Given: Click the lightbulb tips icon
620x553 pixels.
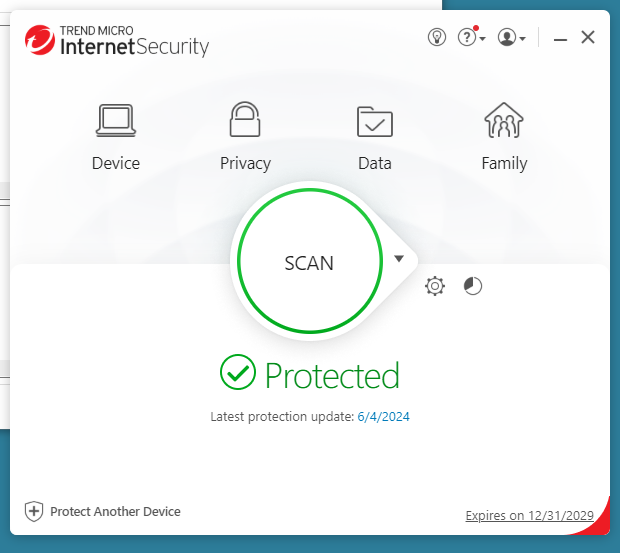Looking at the screenshot, I should pyautogui.click(x=436, y=38).
